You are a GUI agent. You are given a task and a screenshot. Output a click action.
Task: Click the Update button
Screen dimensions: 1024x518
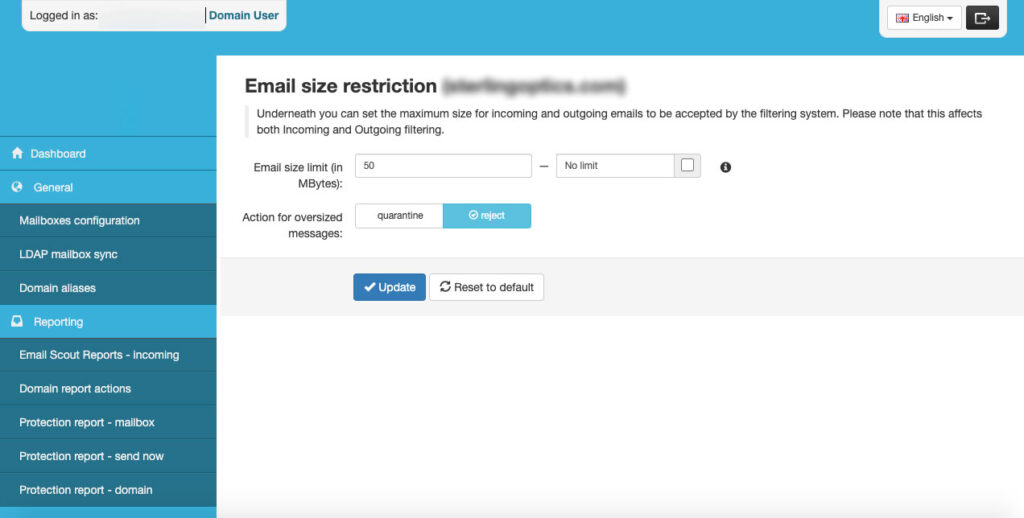pyautogui.click(x=389, y=287)
